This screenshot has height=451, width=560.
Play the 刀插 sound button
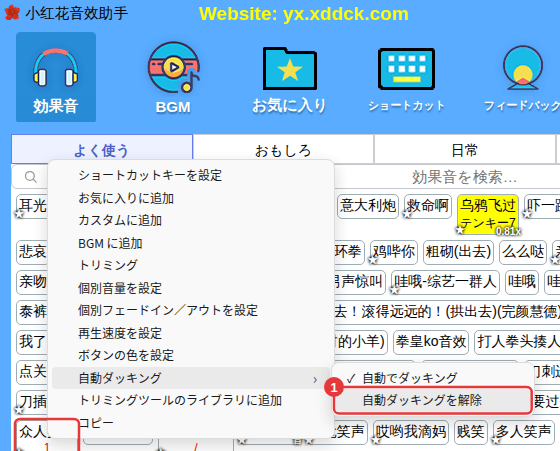[32, 402]
